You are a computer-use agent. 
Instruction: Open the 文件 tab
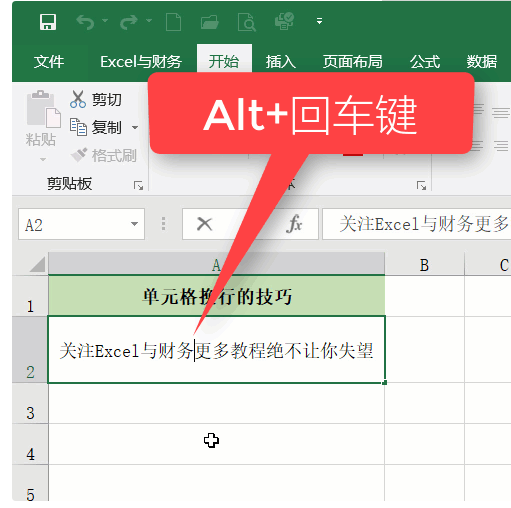(x=49, y=62)
